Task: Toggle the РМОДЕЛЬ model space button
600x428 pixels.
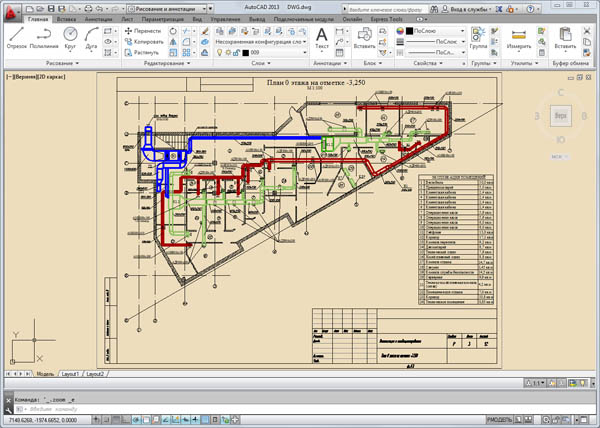Action: coord(499,420)
